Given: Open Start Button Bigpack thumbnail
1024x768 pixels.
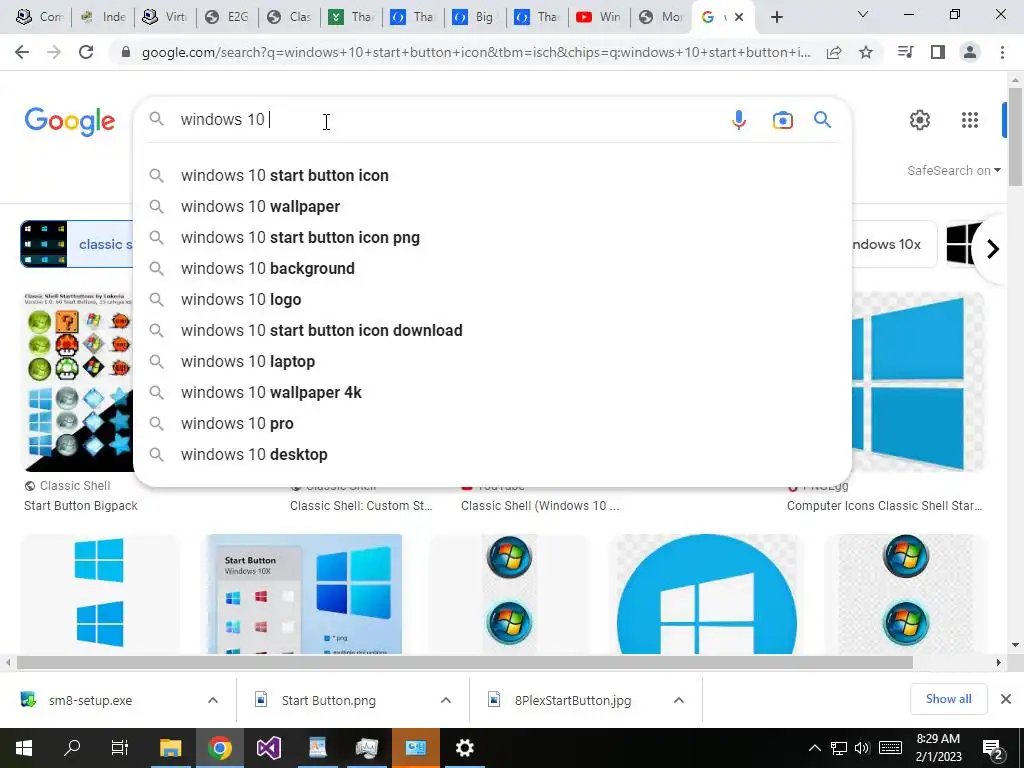Looking at the screenshot, I should pos(78,381).
